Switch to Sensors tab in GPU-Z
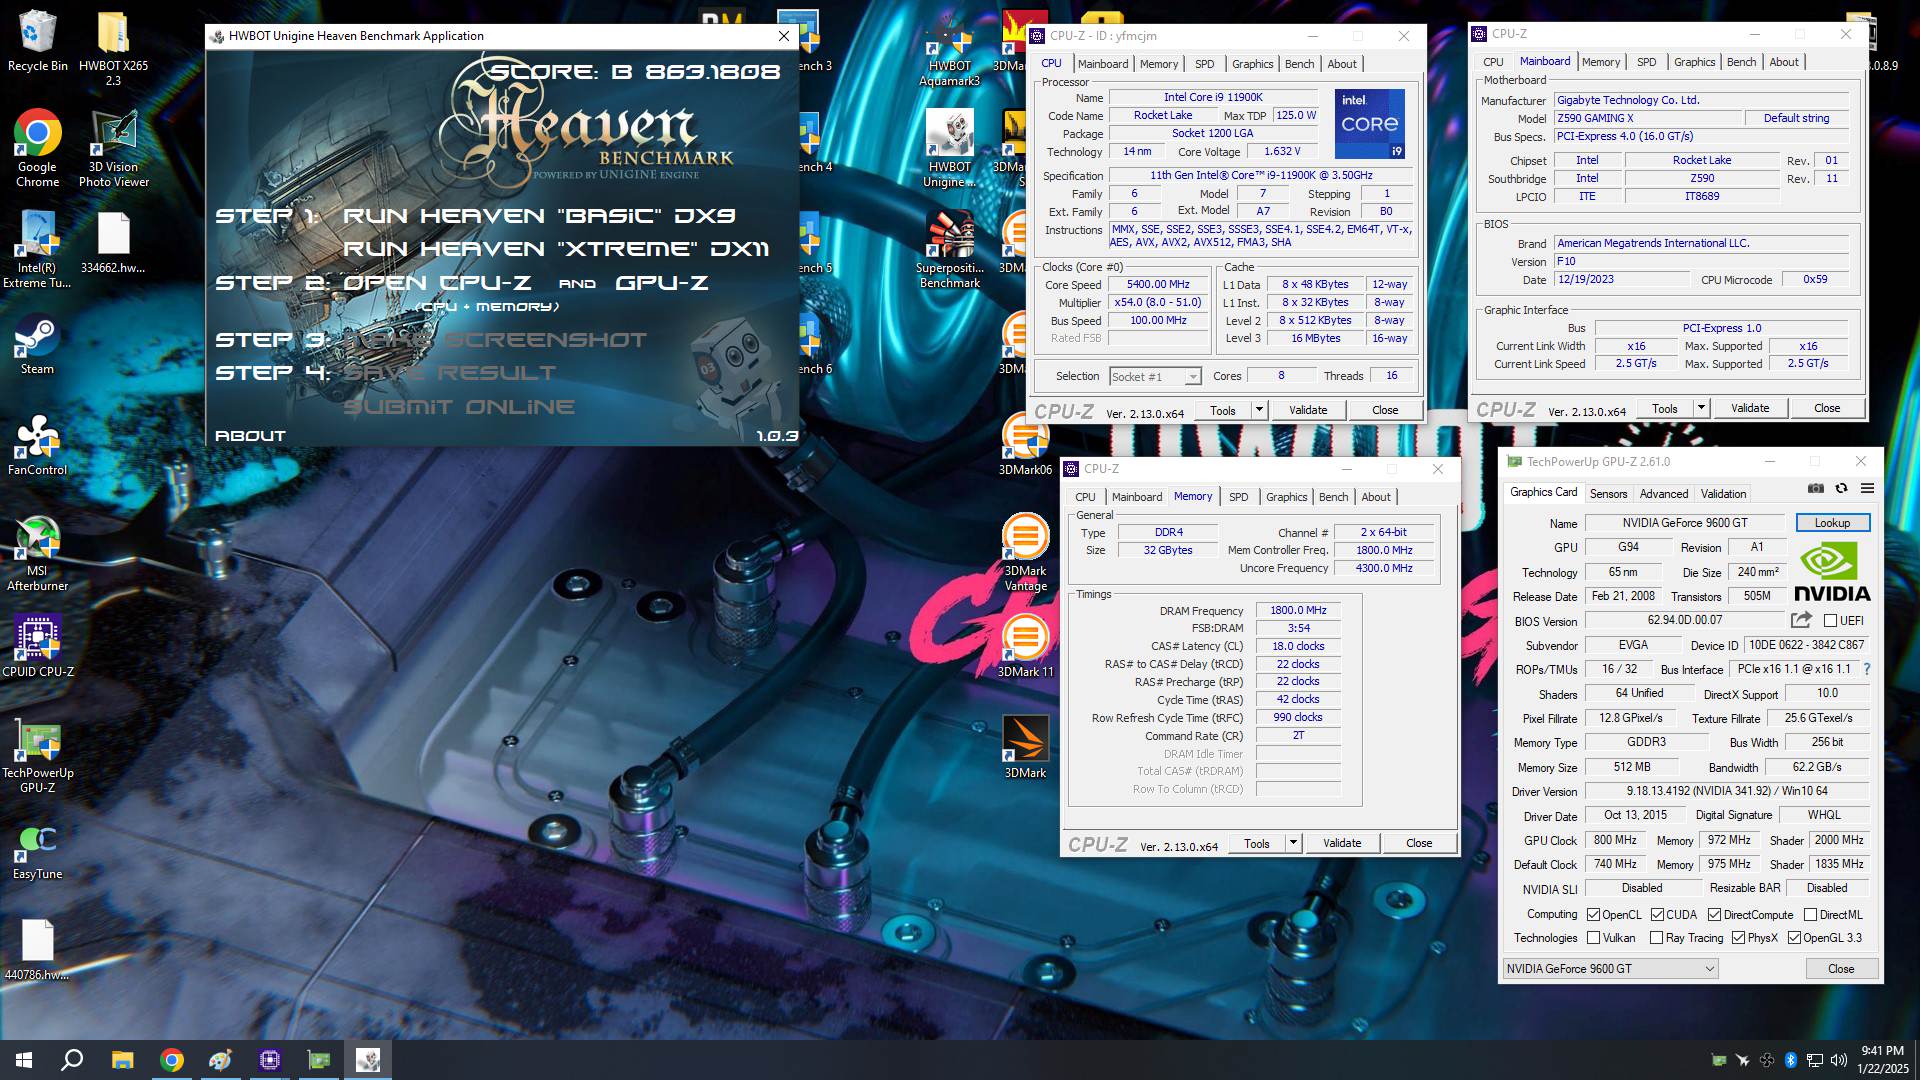 pyautogui.click(x=1608, y=494)
